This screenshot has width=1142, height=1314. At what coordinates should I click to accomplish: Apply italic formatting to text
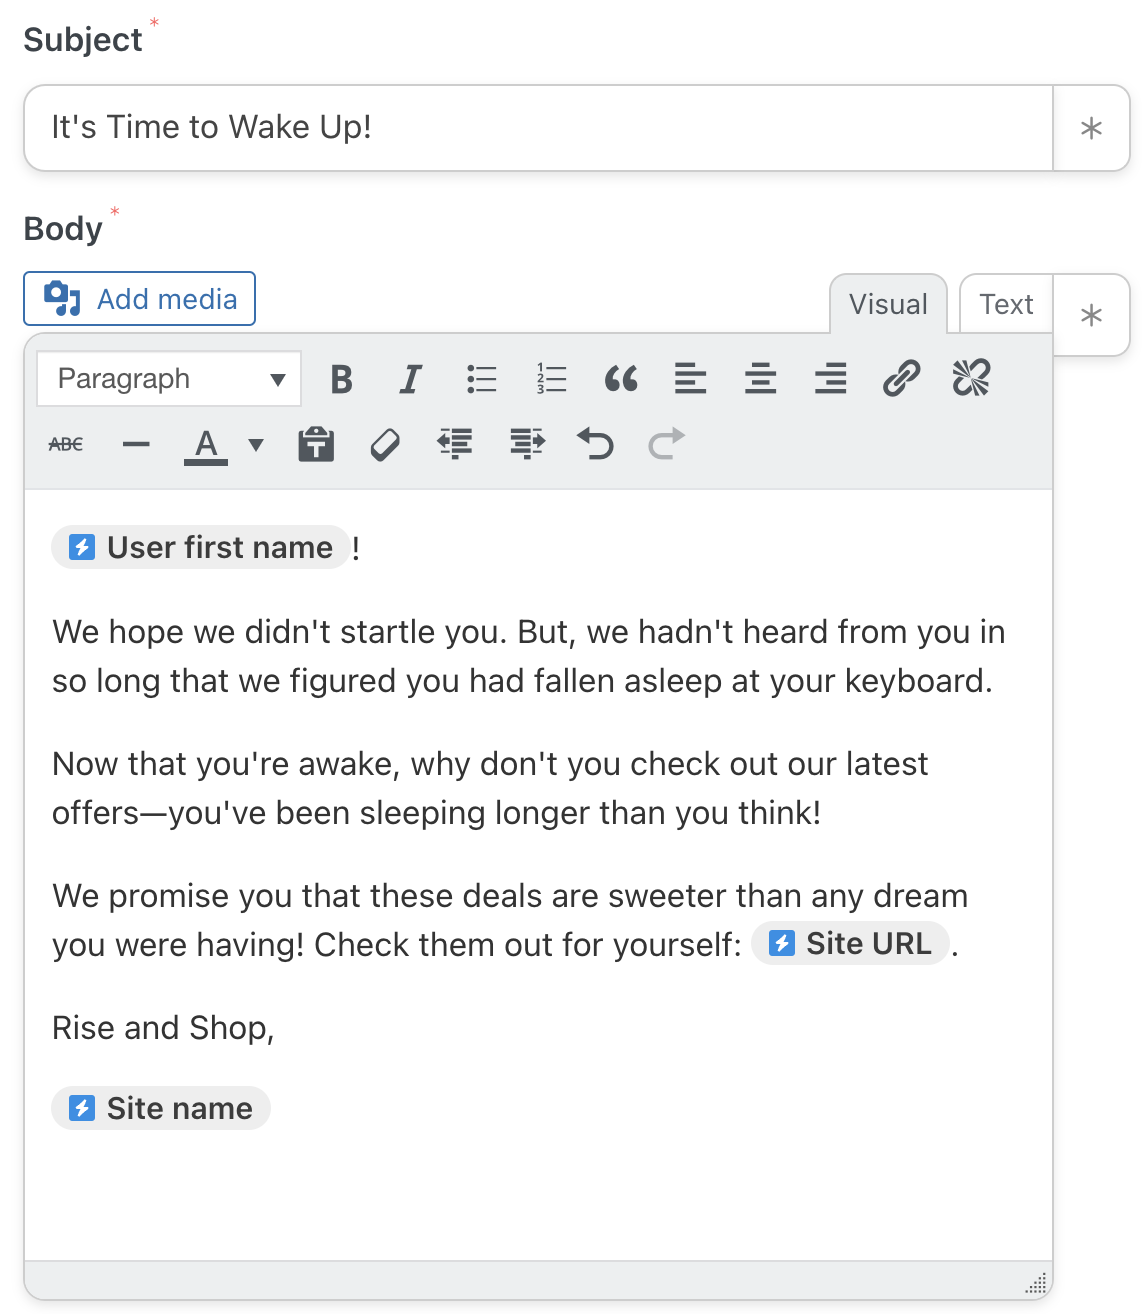(x=410, y=379)
